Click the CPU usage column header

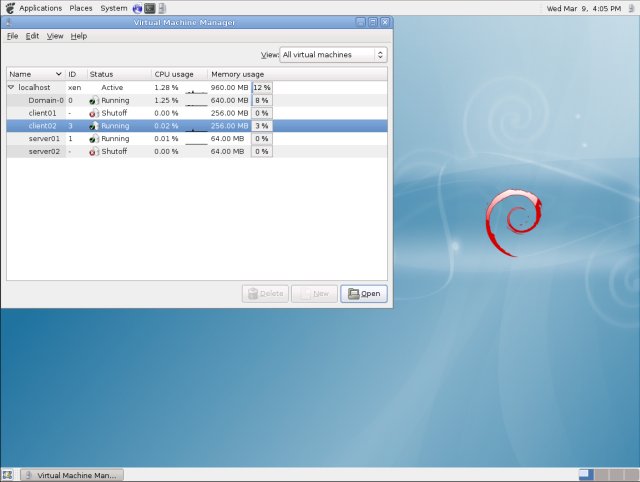[x=180, y=74]
